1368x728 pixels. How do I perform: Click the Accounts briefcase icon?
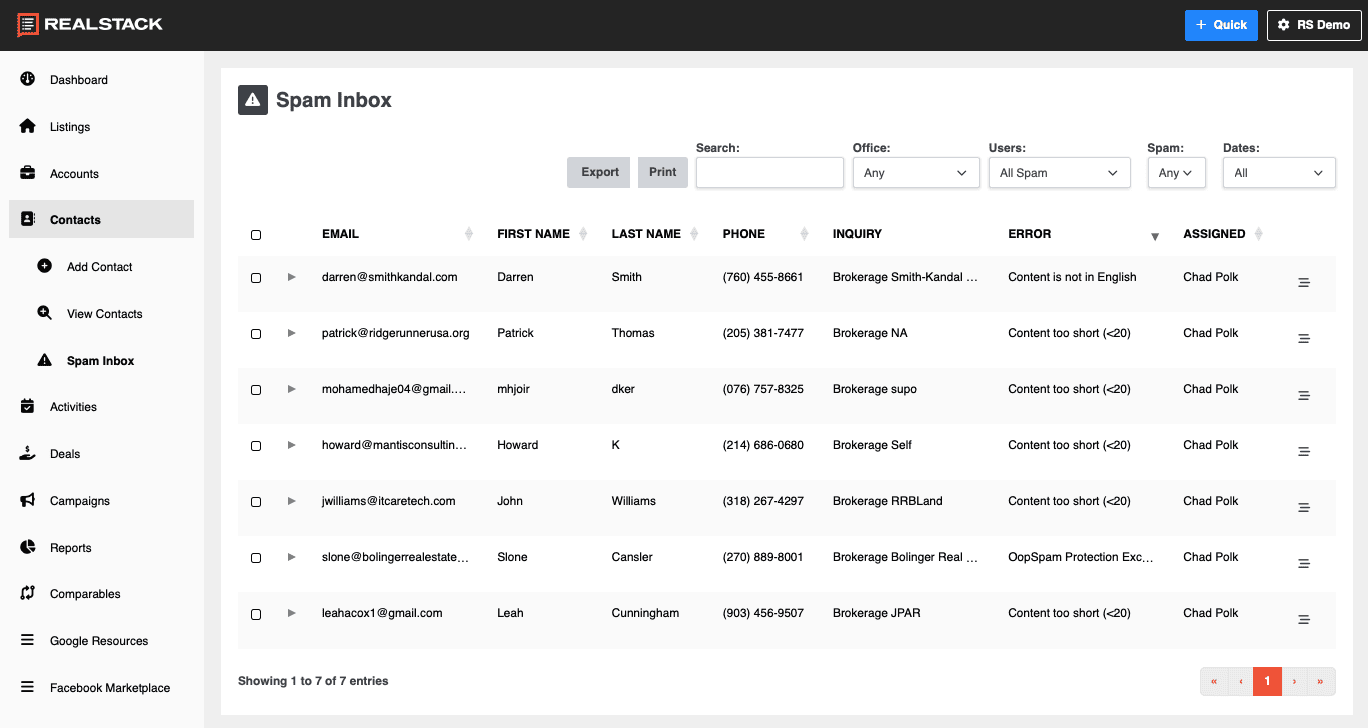tap(28, 173)
